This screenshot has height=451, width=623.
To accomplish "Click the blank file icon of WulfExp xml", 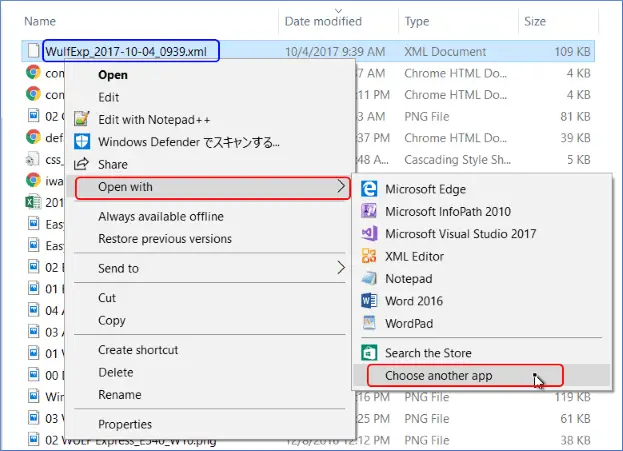I will (x=33, y=51).
